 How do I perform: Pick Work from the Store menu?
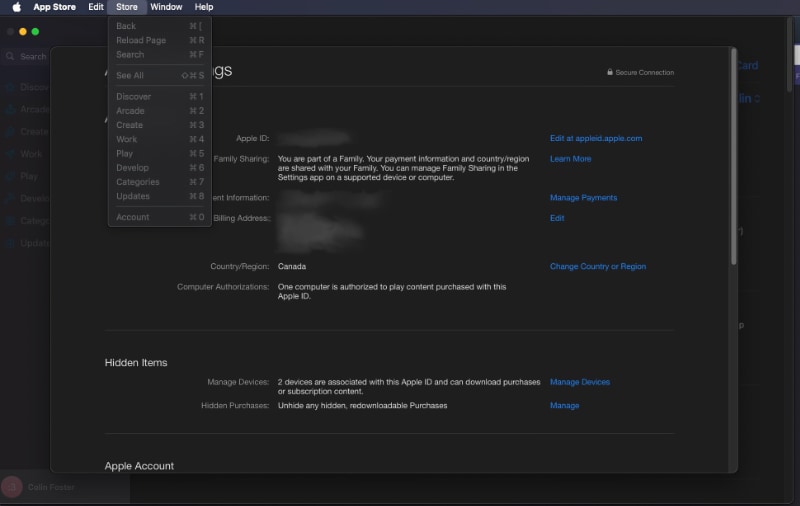[160, 139]
